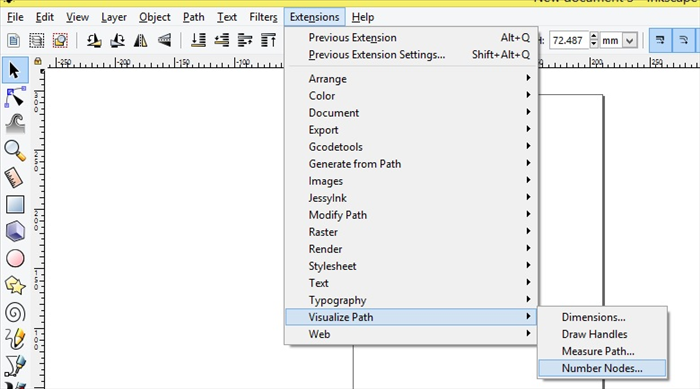Open the Help menu
700x389 pixels.
(362, 17)
